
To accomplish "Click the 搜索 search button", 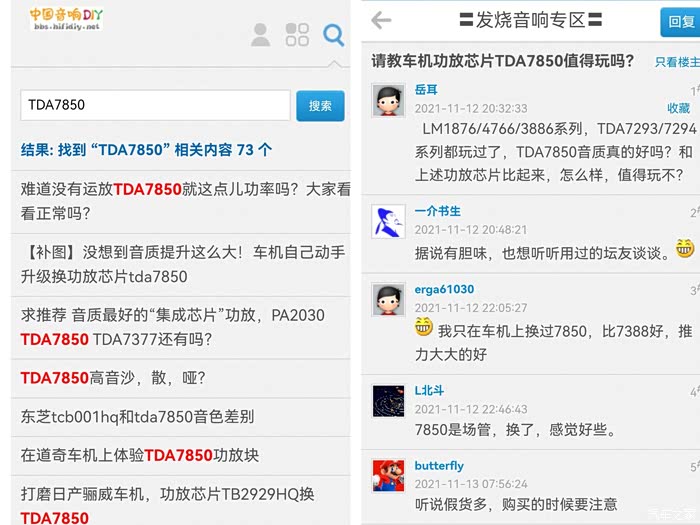I will pos(320,106).
